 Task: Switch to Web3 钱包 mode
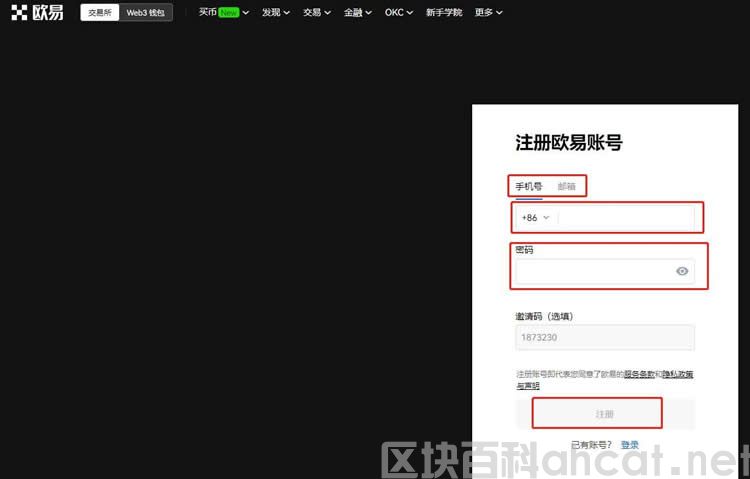(x=145, y=12)
